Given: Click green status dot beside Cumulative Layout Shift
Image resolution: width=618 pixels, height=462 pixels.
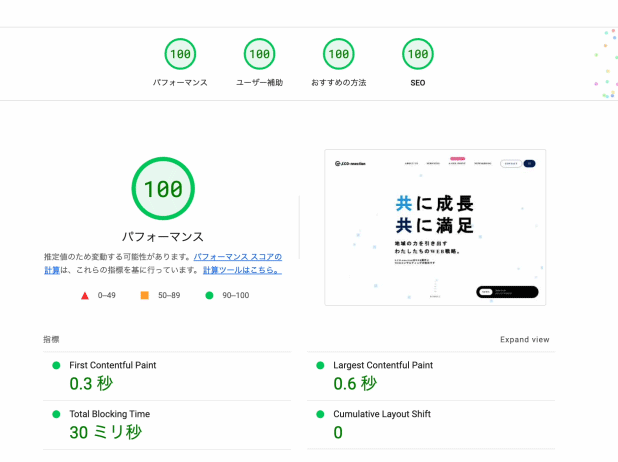Looking at the screenshot, I should tap(320, 414).
